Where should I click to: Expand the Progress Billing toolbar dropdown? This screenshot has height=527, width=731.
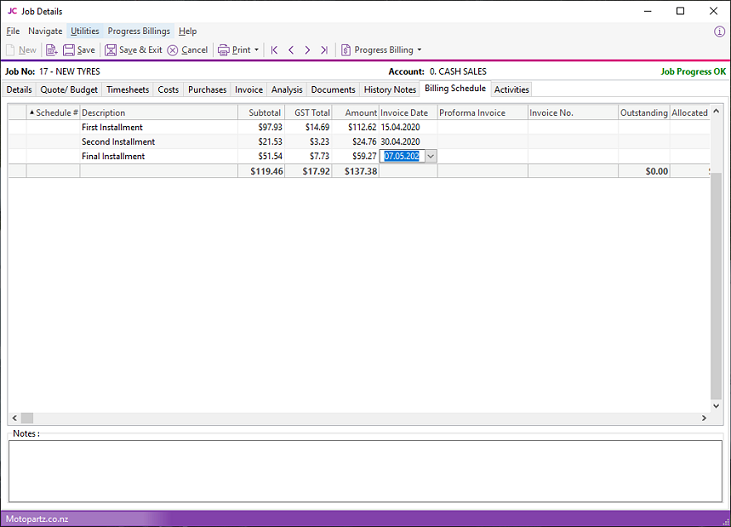click(419, 50)
